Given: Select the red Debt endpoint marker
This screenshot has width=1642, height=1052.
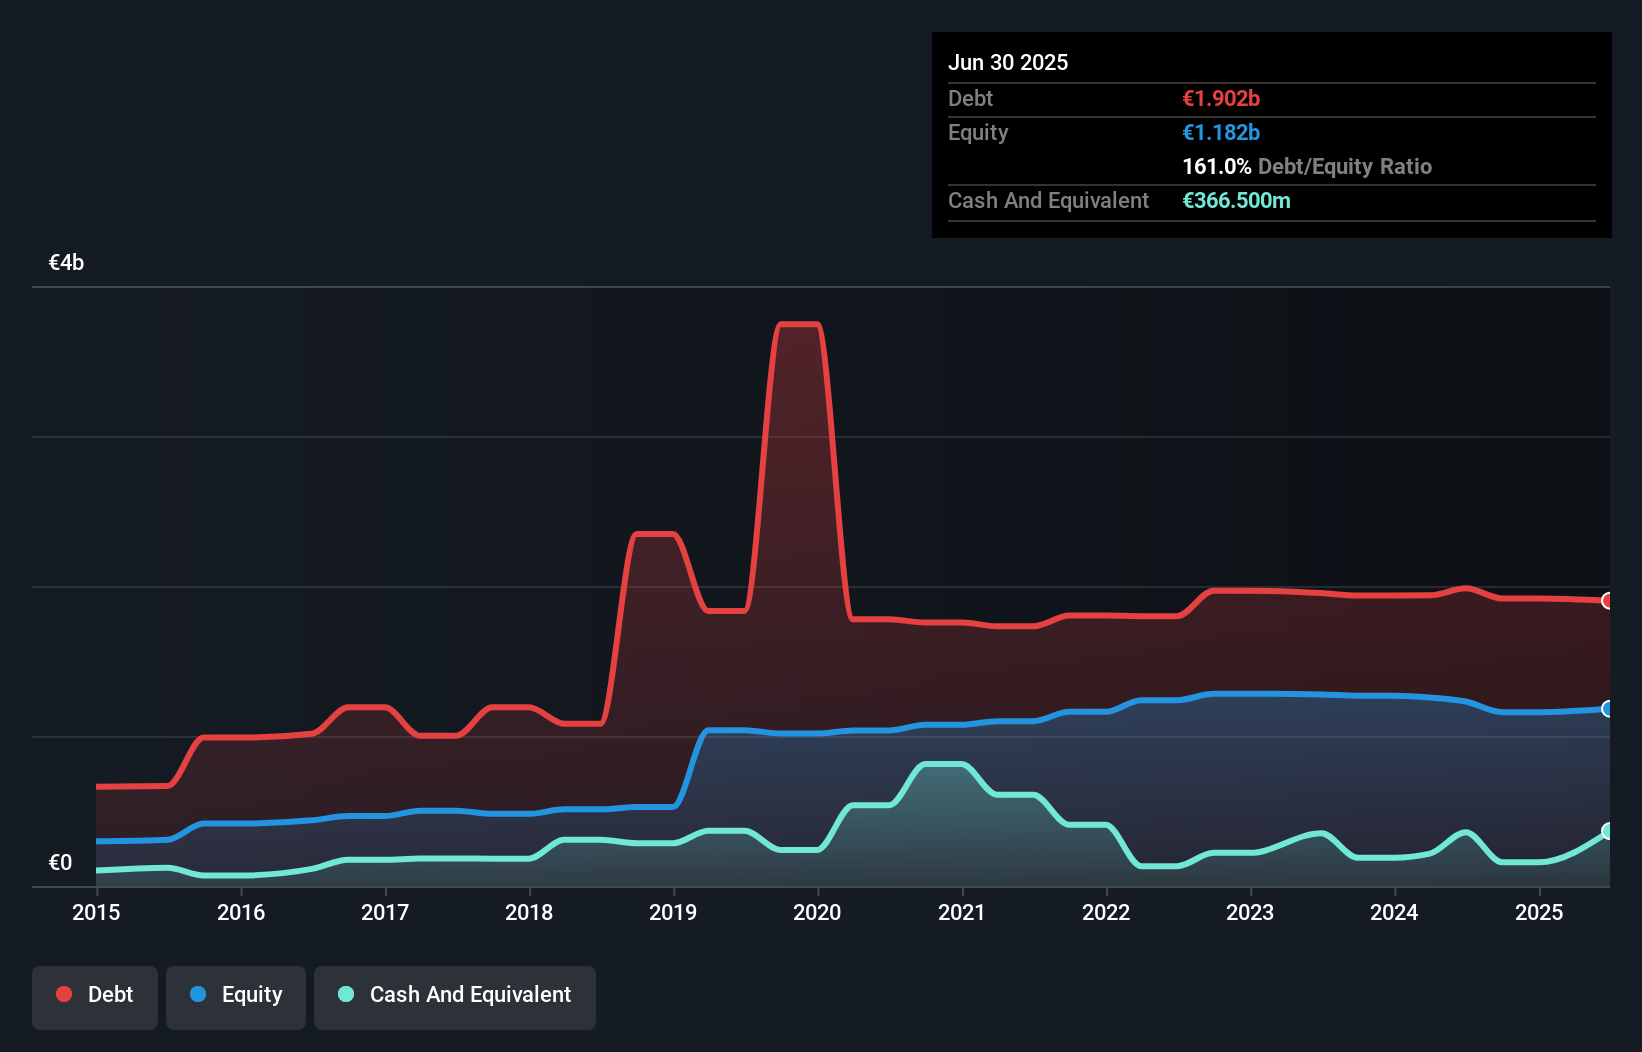Looking at the screenshot, I should (1608, 601).
